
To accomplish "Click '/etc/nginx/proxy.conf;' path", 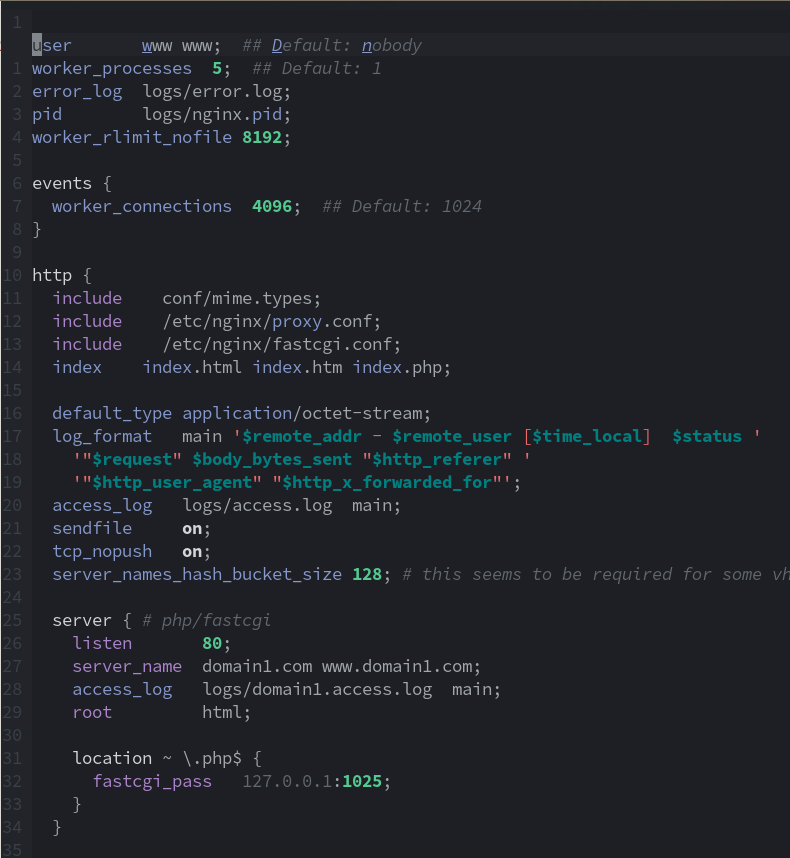I will 272,321.
